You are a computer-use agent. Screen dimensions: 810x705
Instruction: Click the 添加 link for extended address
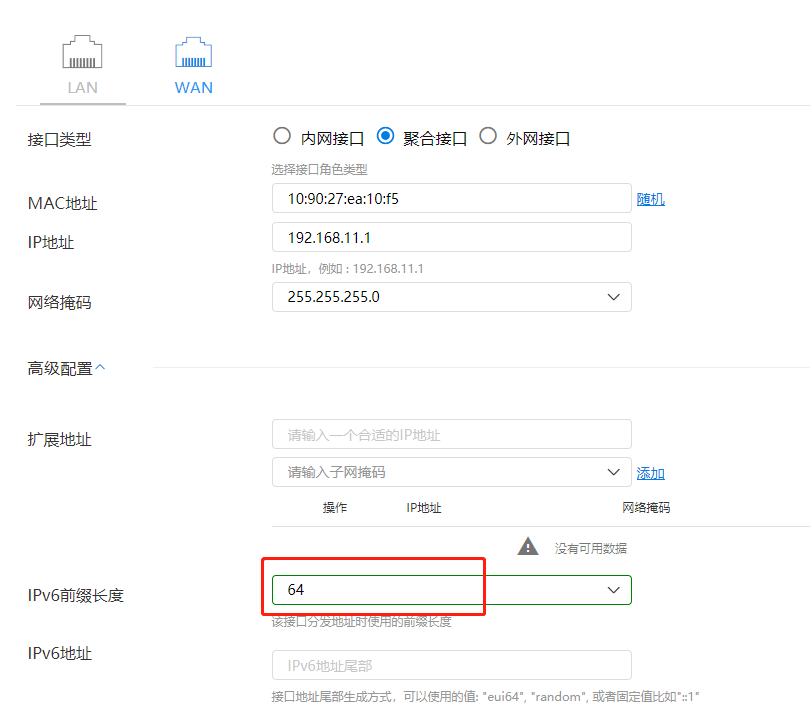coord(650,473)
